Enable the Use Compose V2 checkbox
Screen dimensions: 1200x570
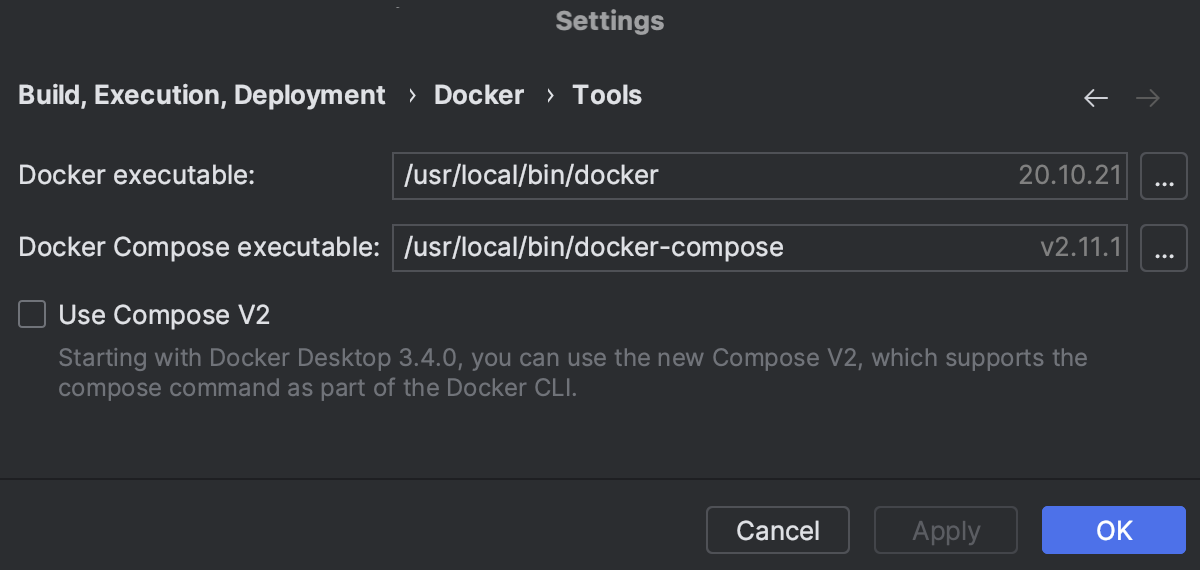click(x=33, y=316)
